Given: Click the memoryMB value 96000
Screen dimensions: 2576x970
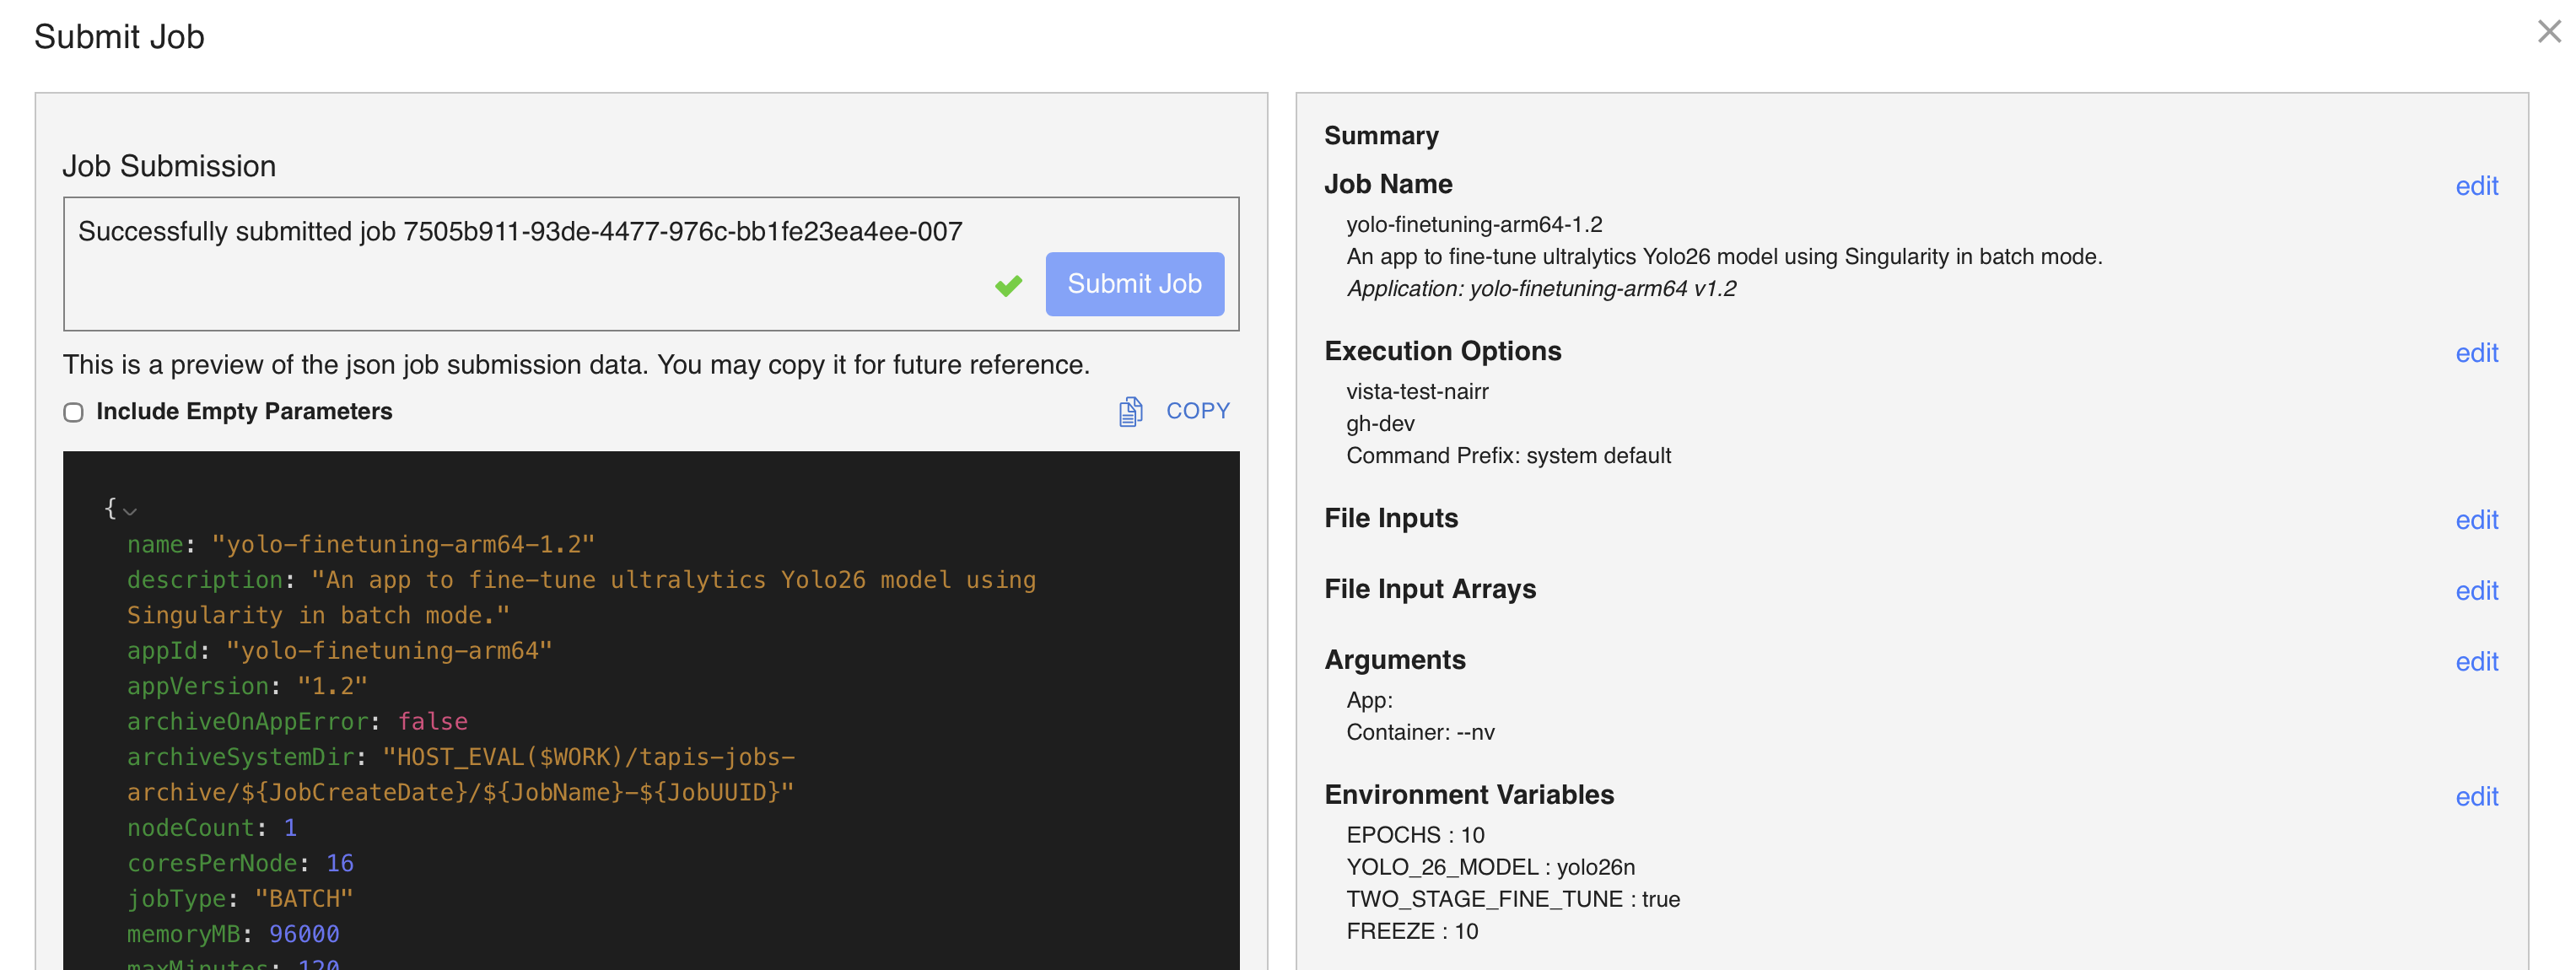Looking at the screenshot, I should pyautogui.click(x=304, y=934).
